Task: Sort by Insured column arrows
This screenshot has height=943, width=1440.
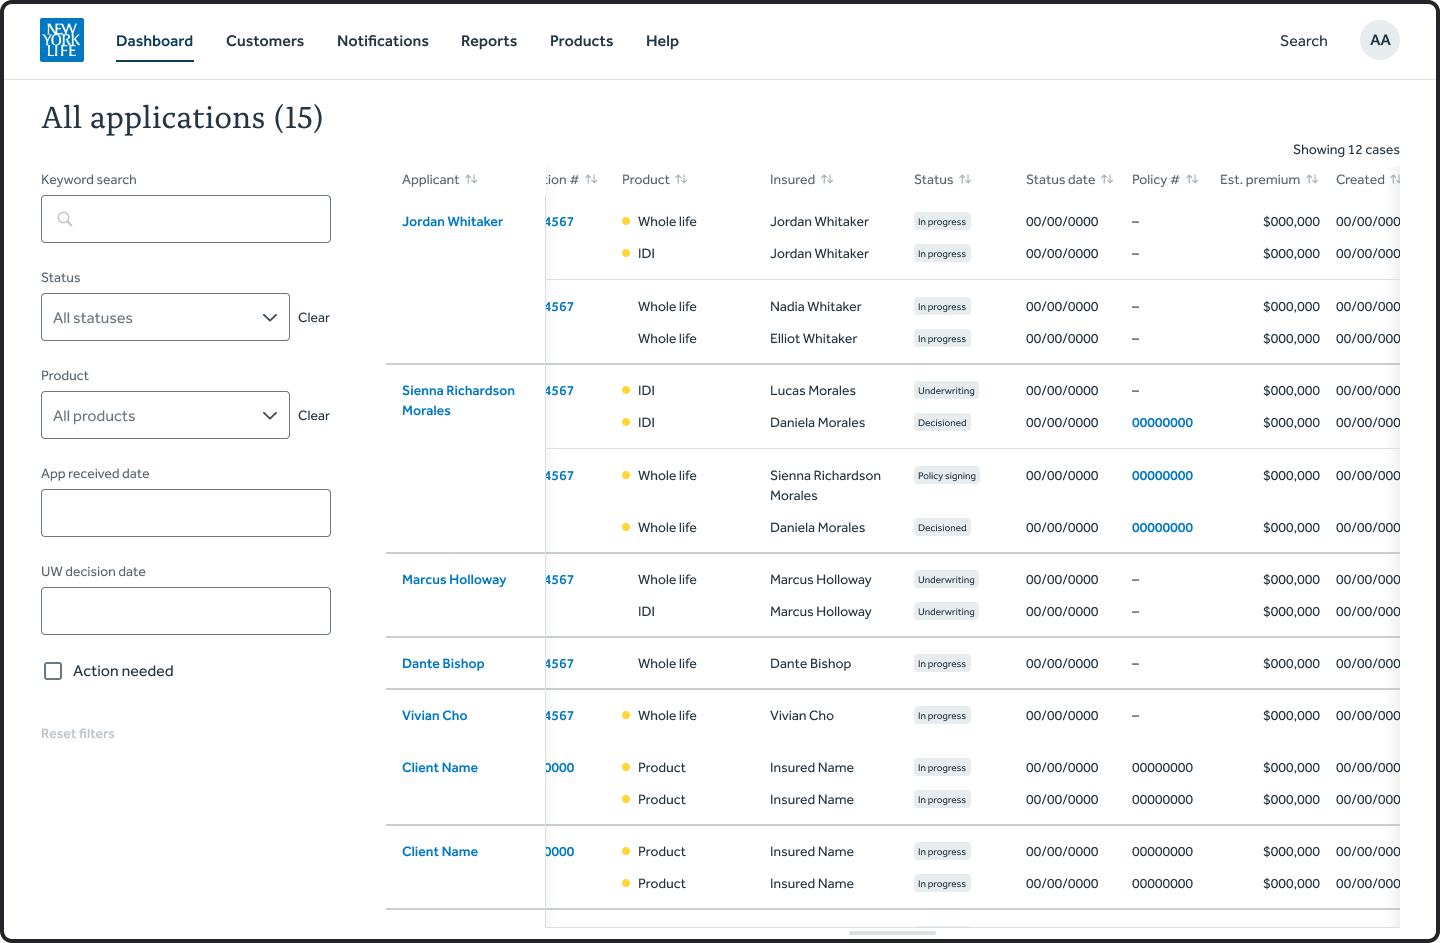Action: 827,180
